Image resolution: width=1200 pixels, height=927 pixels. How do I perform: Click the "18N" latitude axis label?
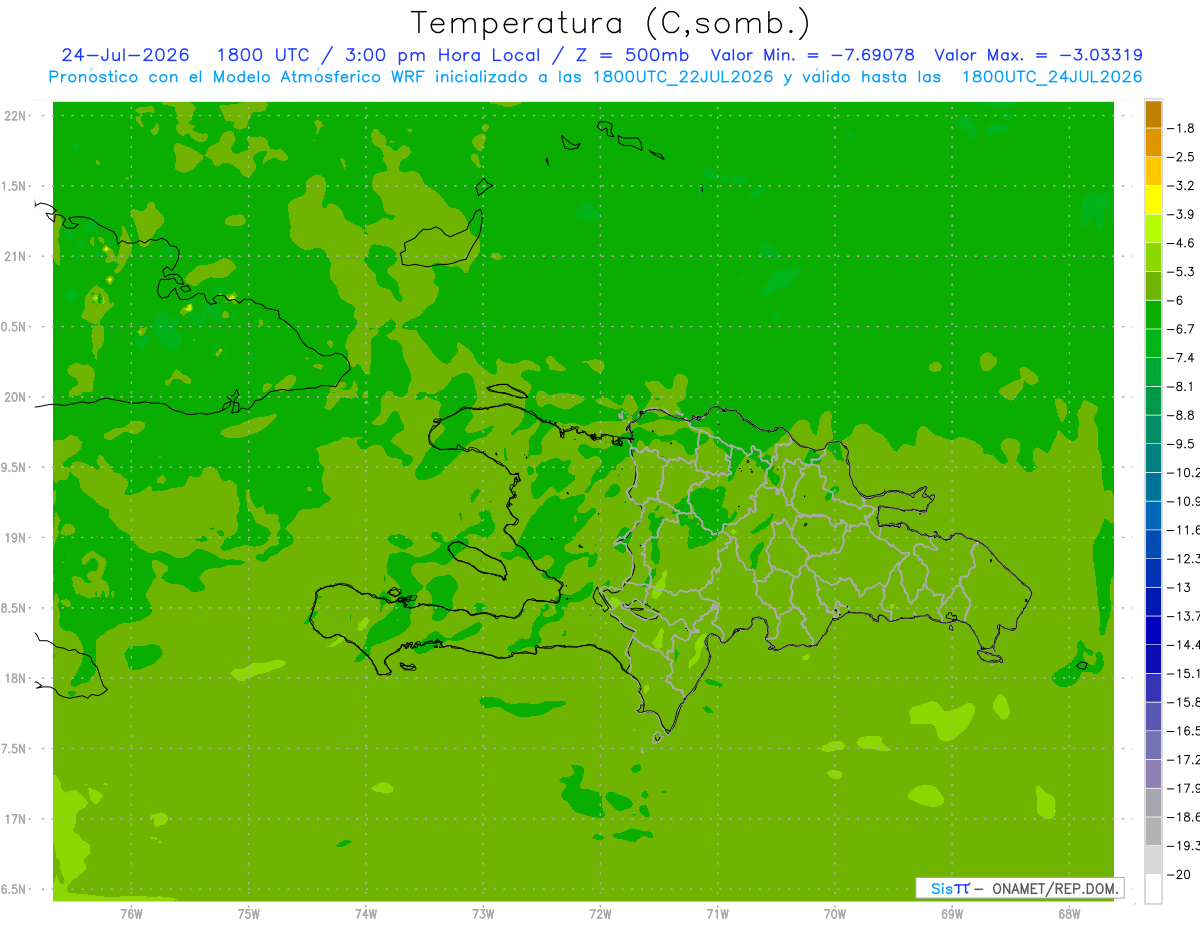coord(16,678)
